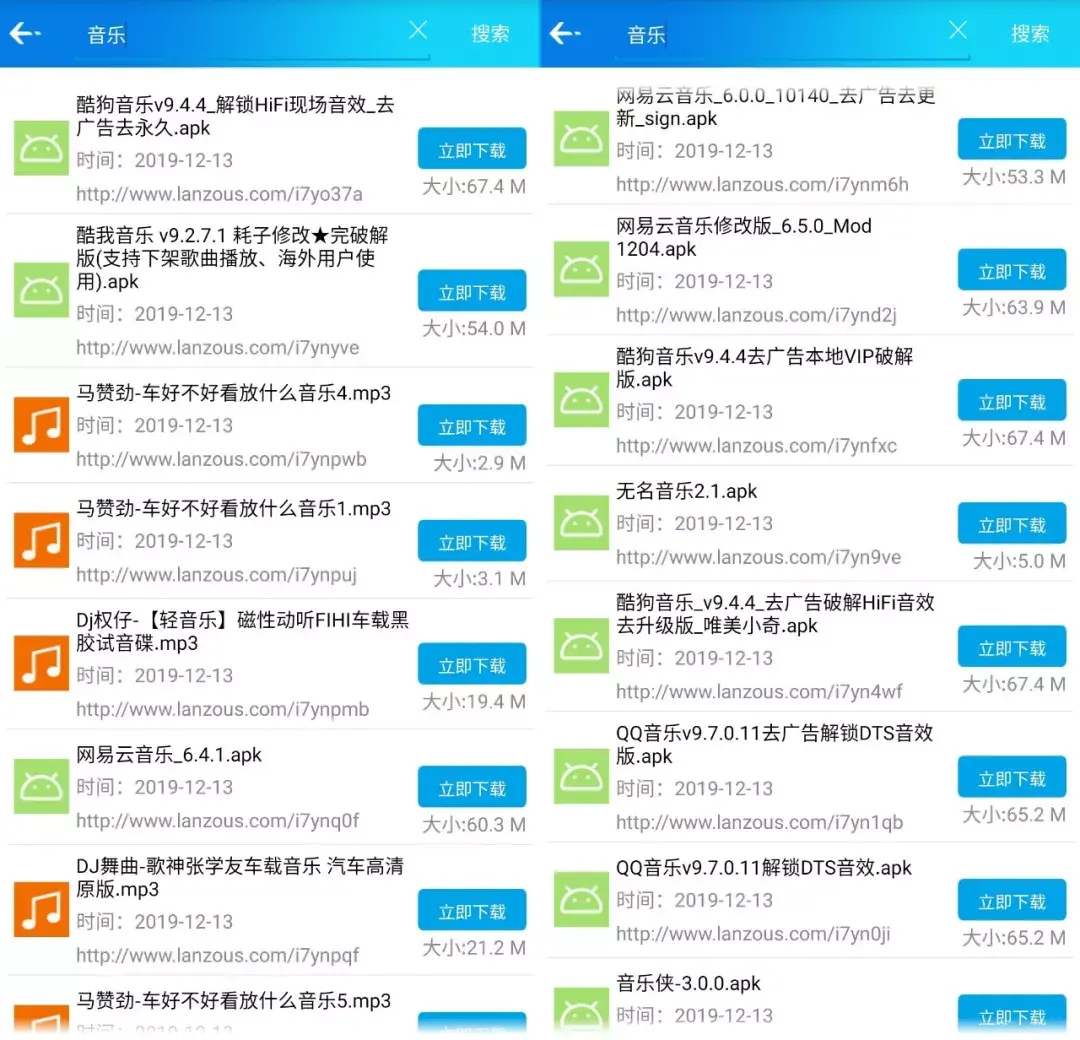Download 无名音乐2.1.apk
The height and width of the screenshot is (1040, 1080).
pyautogui.click(x=1012, y=523)
